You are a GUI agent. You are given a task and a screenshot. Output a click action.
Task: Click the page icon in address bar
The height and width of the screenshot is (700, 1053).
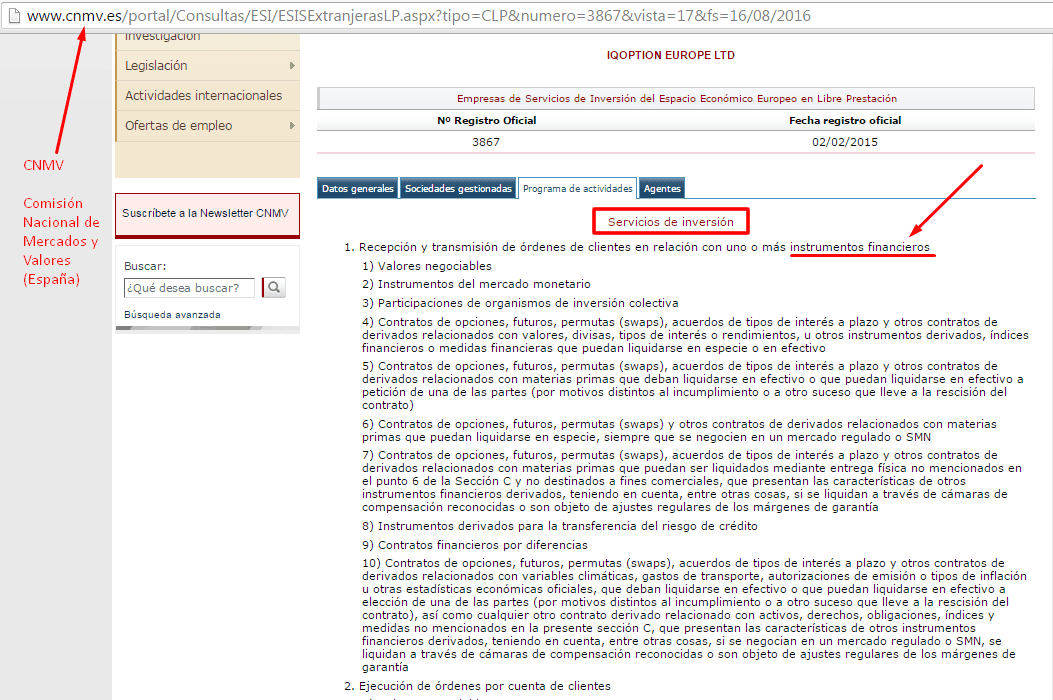[x=13, y=15]
